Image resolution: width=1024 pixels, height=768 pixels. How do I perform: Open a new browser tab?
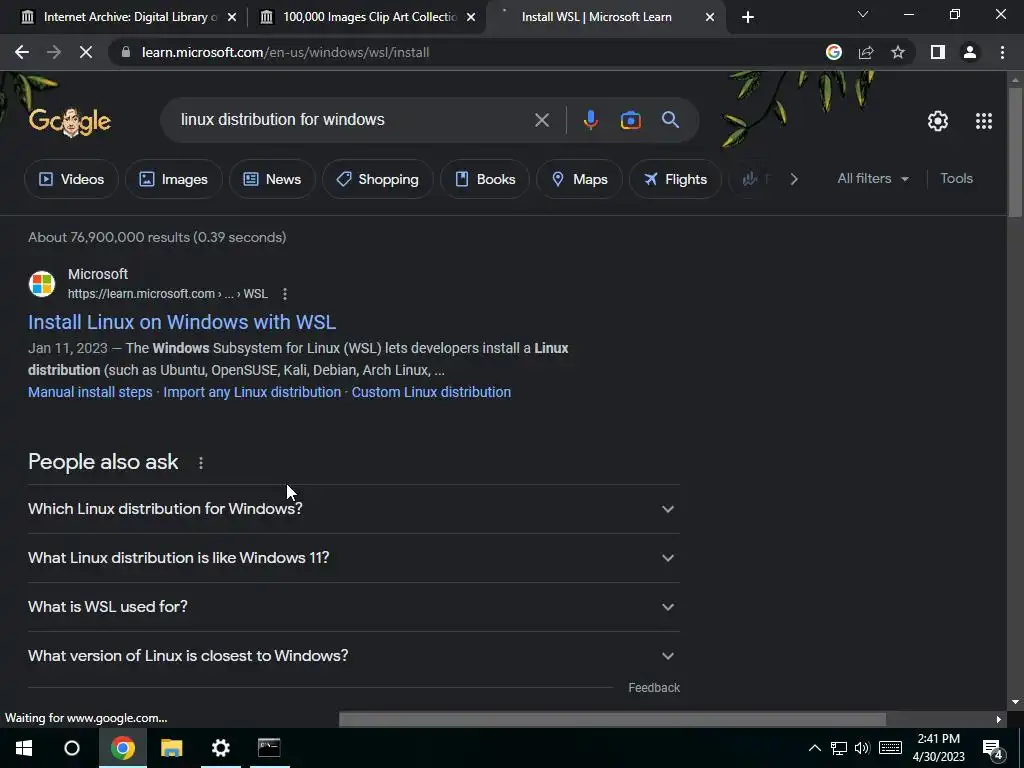[748, 17]
